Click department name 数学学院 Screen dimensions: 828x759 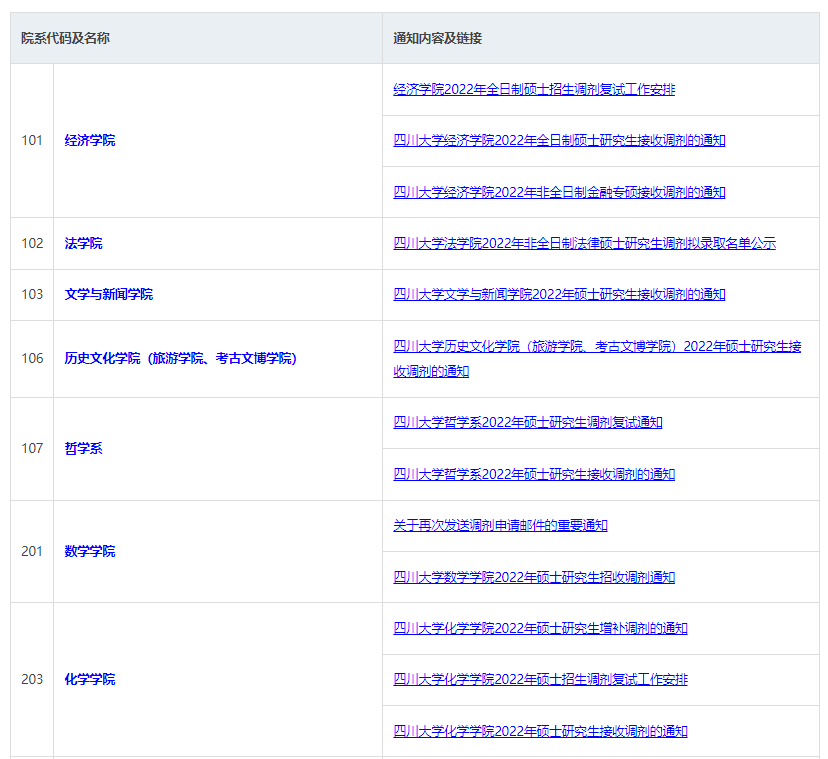point(90,551)
